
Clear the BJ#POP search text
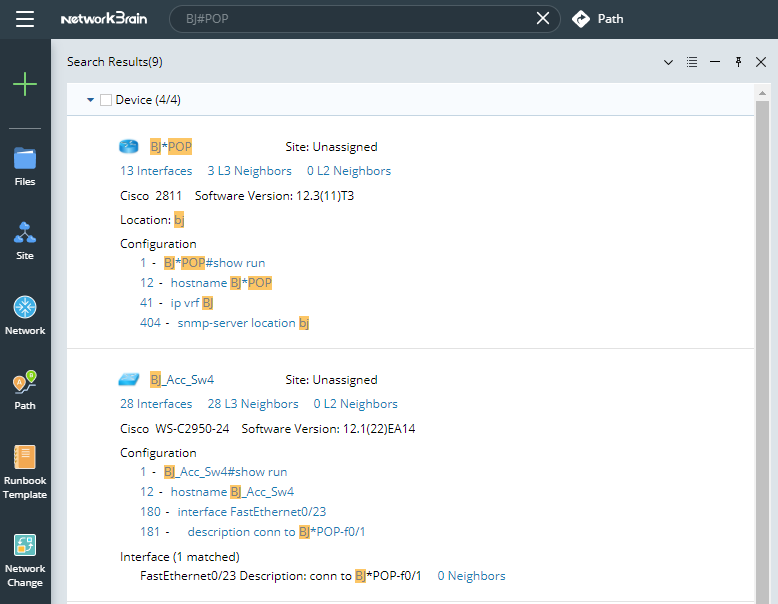click(543, 19)
